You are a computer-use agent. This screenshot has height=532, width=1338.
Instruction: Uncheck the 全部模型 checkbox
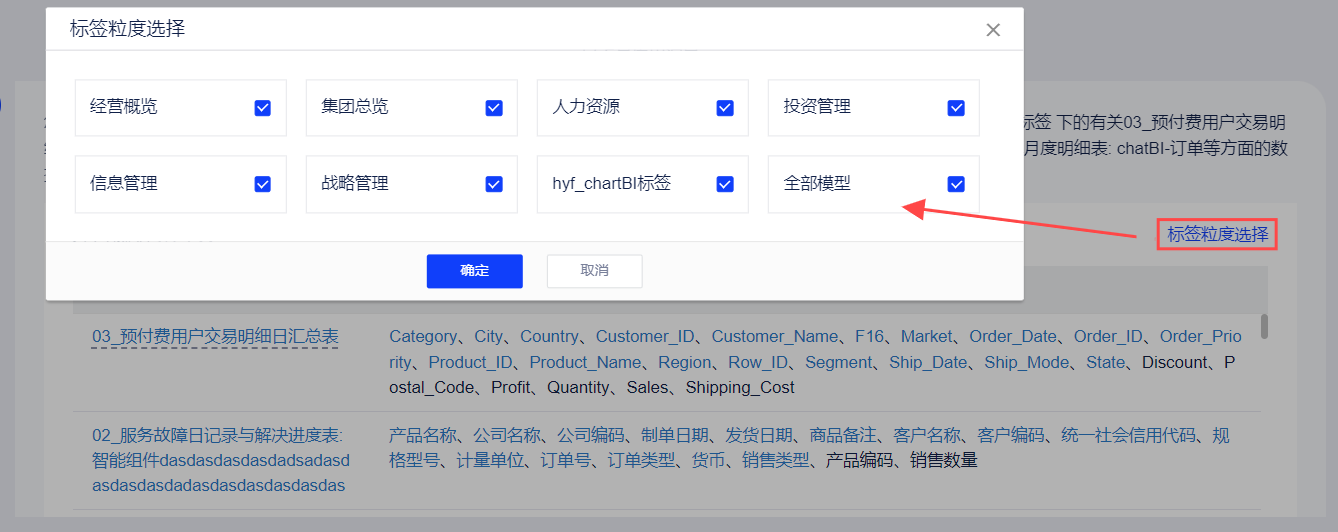(956, 184)
